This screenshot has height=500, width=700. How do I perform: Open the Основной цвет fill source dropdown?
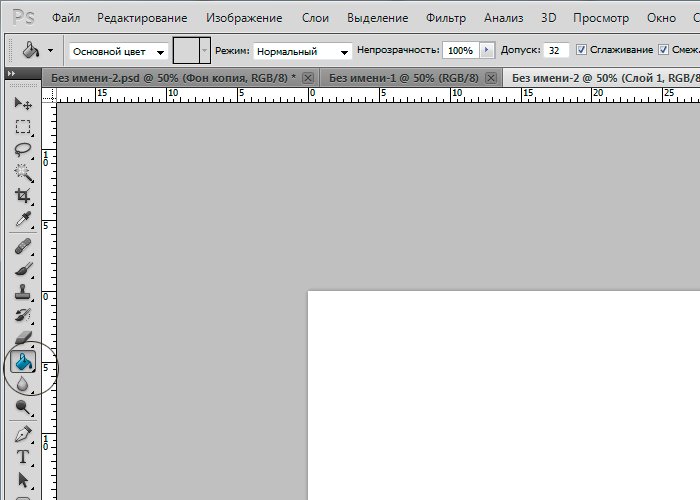(117, 51)
